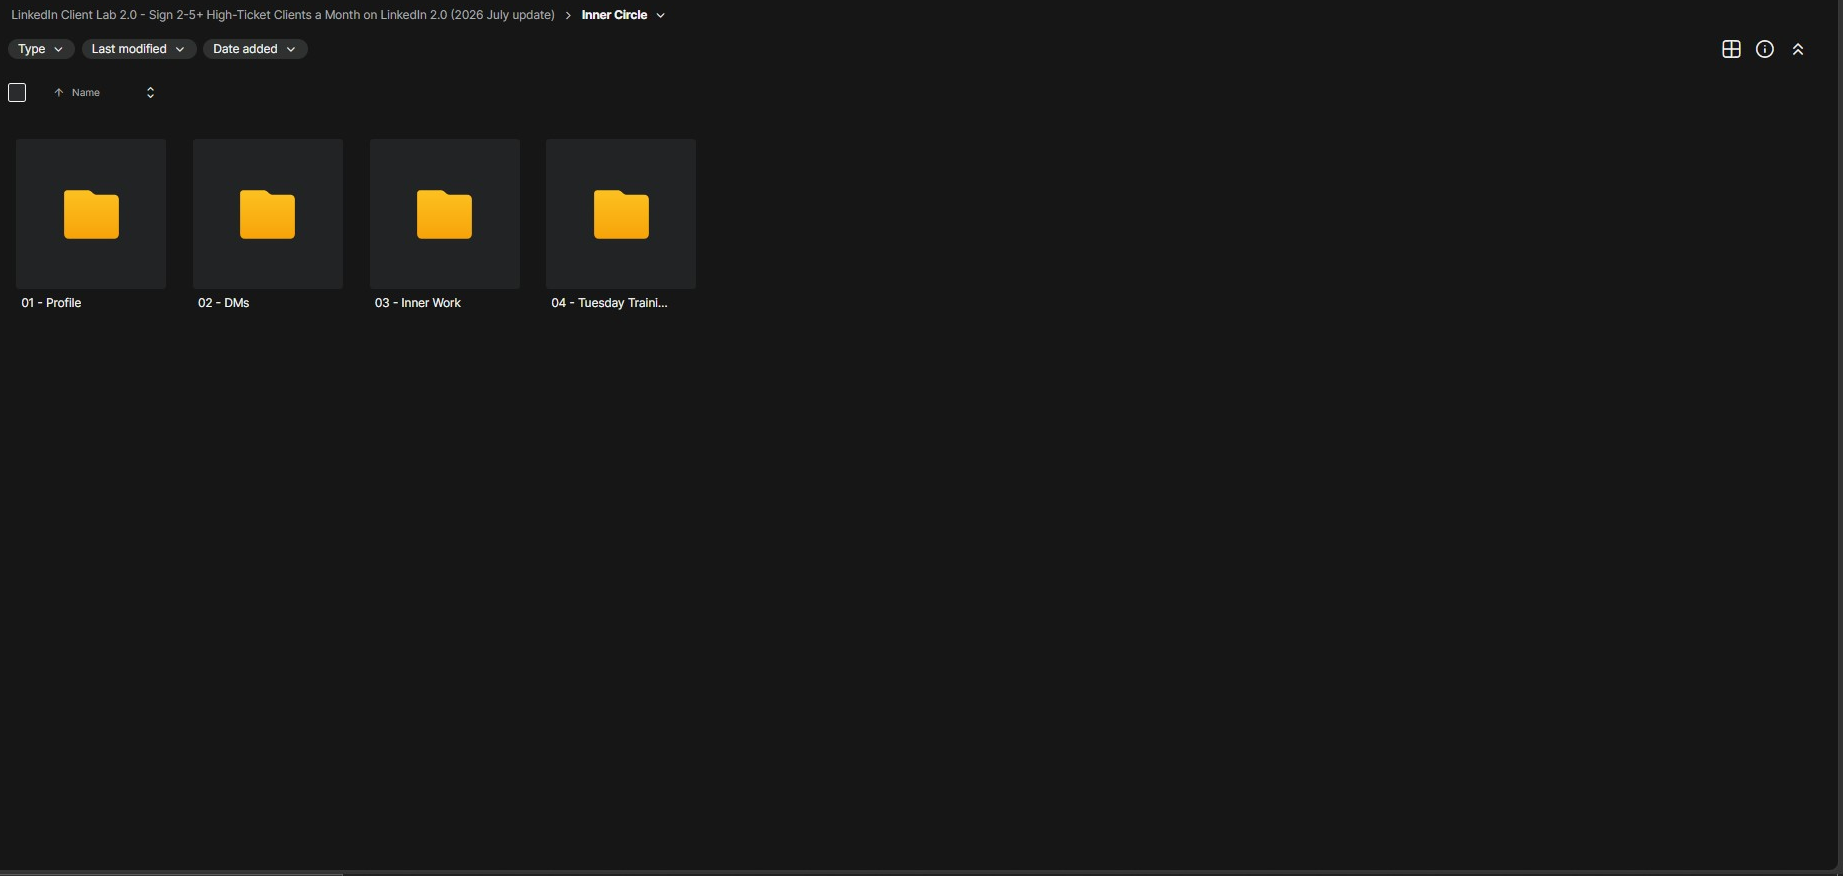The image size is (1843, 876).
Task: Sort by the Name column header
Action: [86, 92]
